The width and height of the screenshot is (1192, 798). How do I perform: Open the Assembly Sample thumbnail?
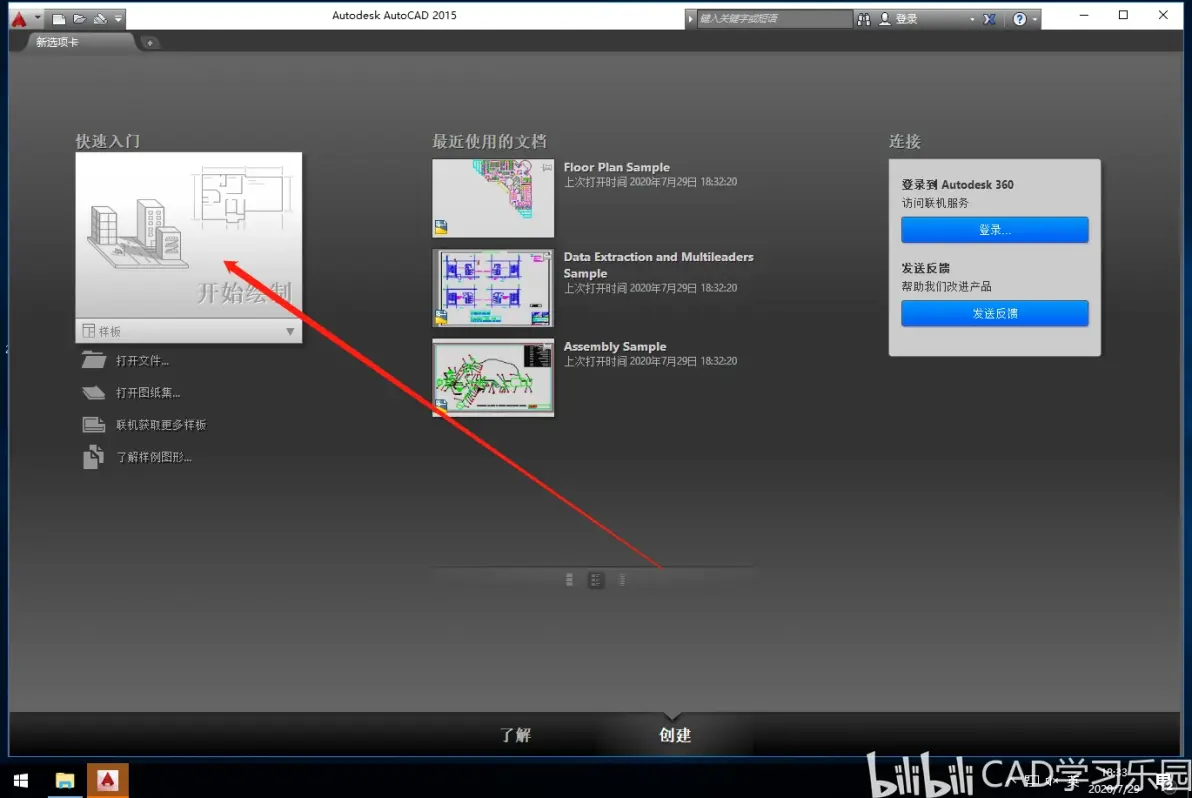(x=493, y=378)
